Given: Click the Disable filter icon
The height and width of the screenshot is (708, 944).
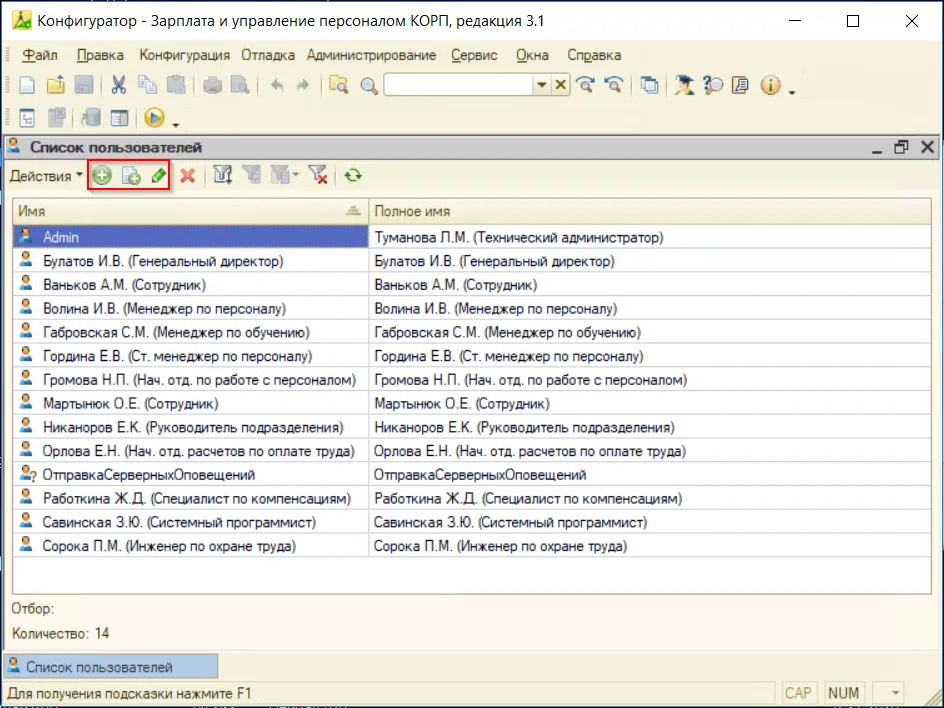Looking at the screenshot, I should click(x=317, y=176).
